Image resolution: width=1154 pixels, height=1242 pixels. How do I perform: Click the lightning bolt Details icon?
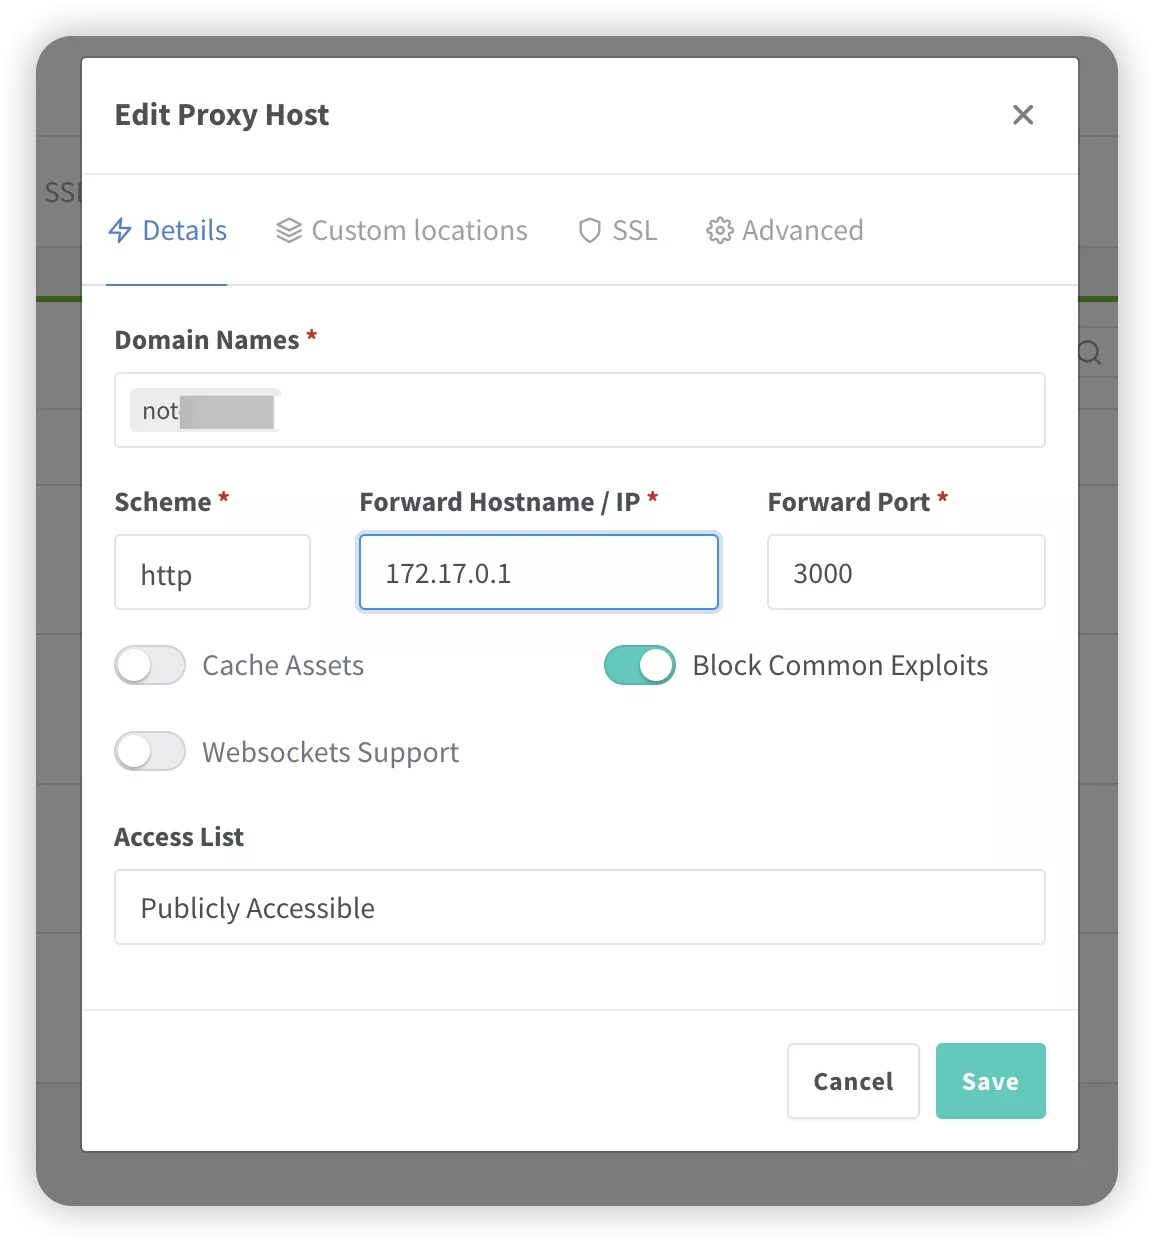[x=120, y=231]
